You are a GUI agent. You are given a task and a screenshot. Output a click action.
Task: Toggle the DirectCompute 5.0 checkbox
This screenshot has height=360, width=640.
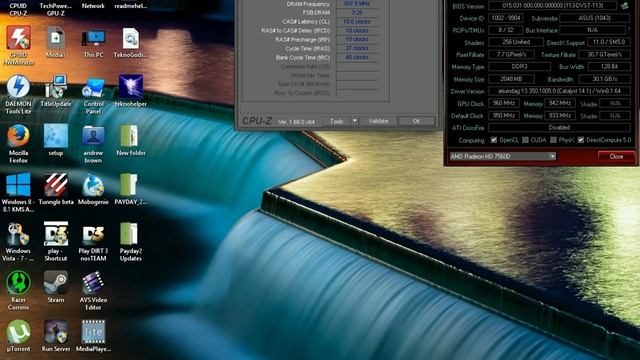[581, 140]
